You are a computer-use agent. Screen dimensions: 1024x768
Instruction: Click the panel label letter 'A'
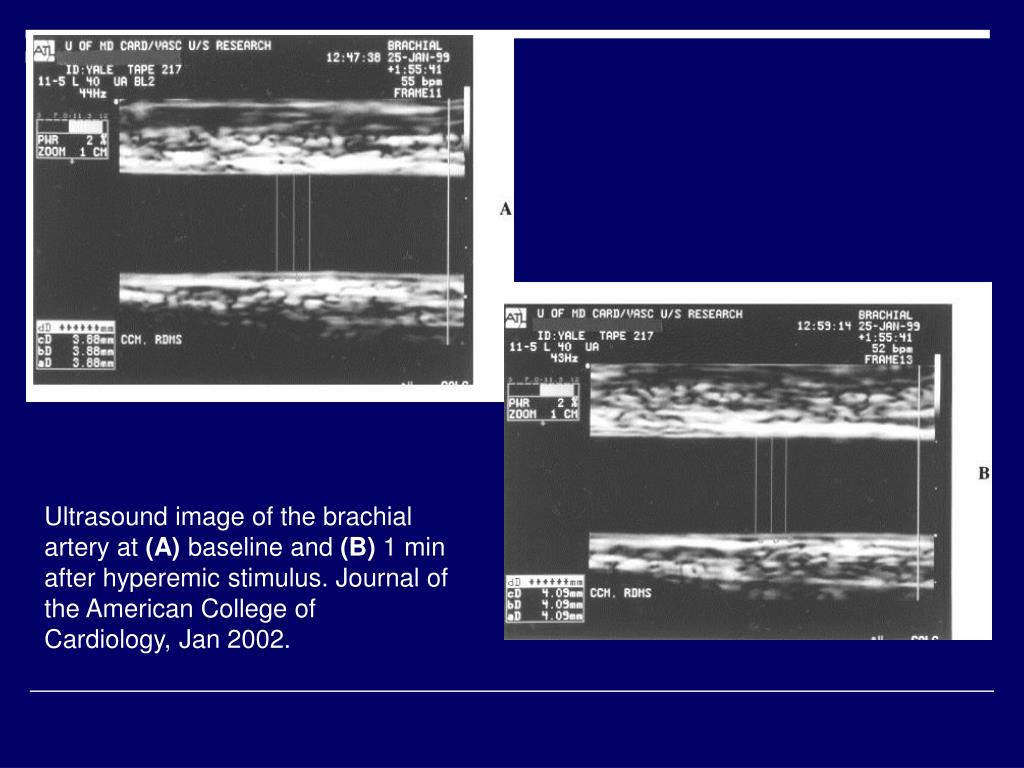pos(505,209)
